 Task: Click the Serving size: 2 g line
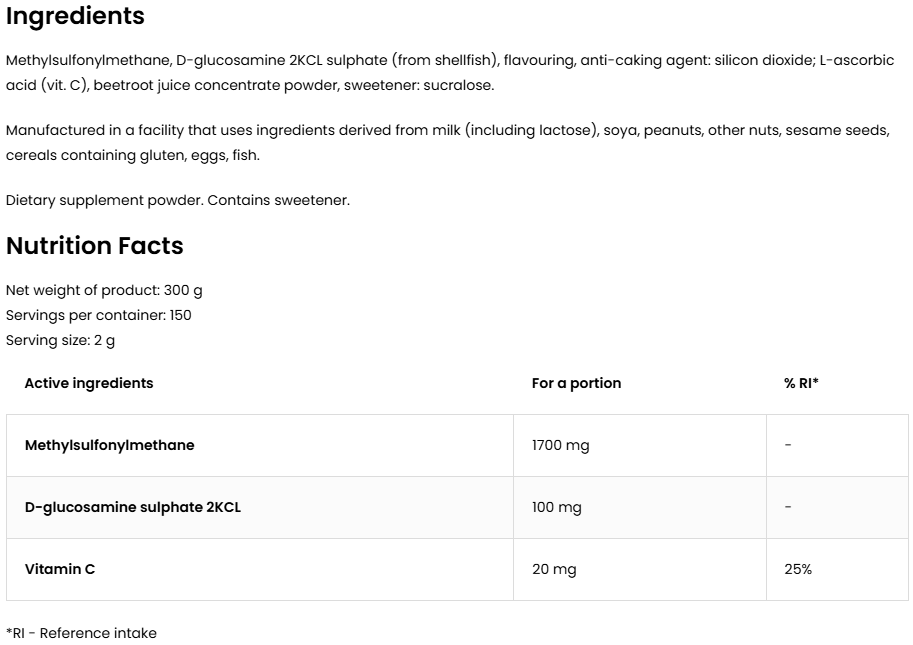pyautogui.click(x=60, y=340)
